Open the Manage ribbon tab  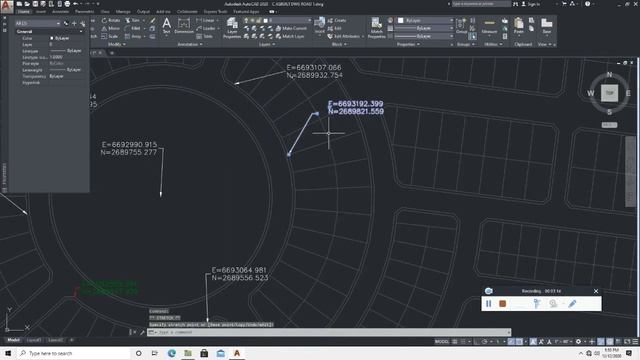tap(122, 12)
